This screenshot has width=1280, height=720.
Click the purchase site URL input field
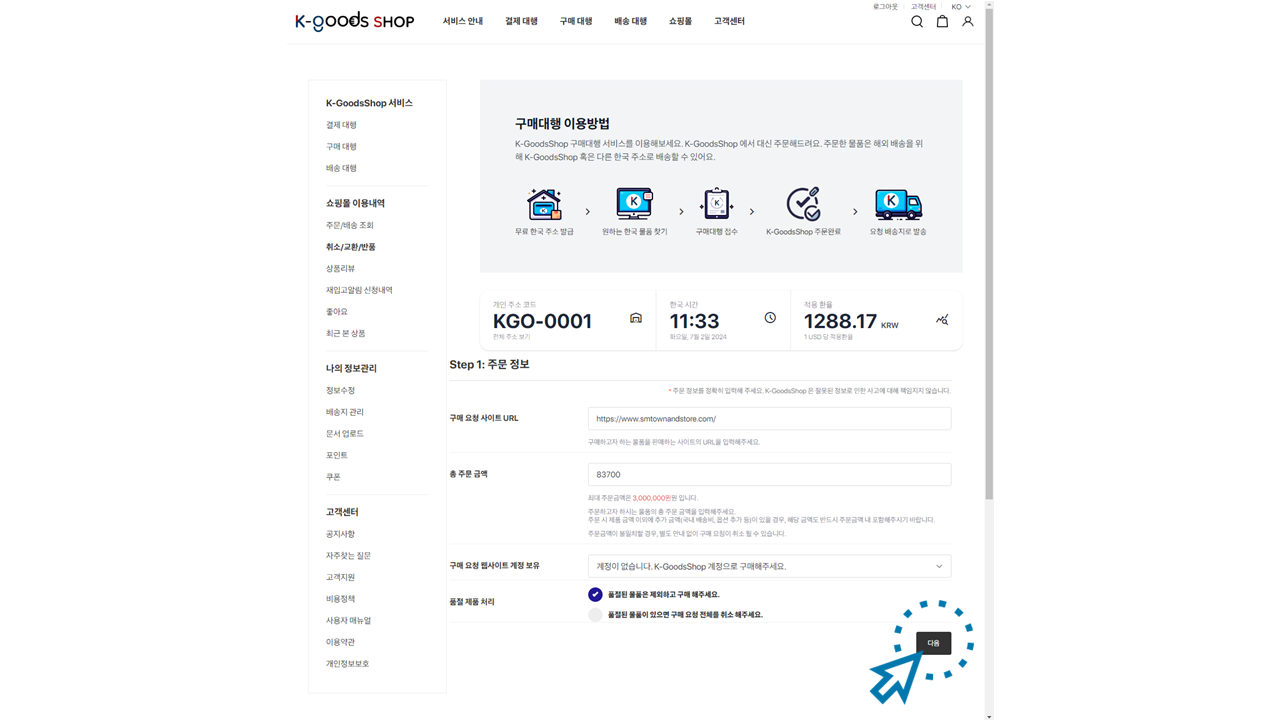(768, 419)
